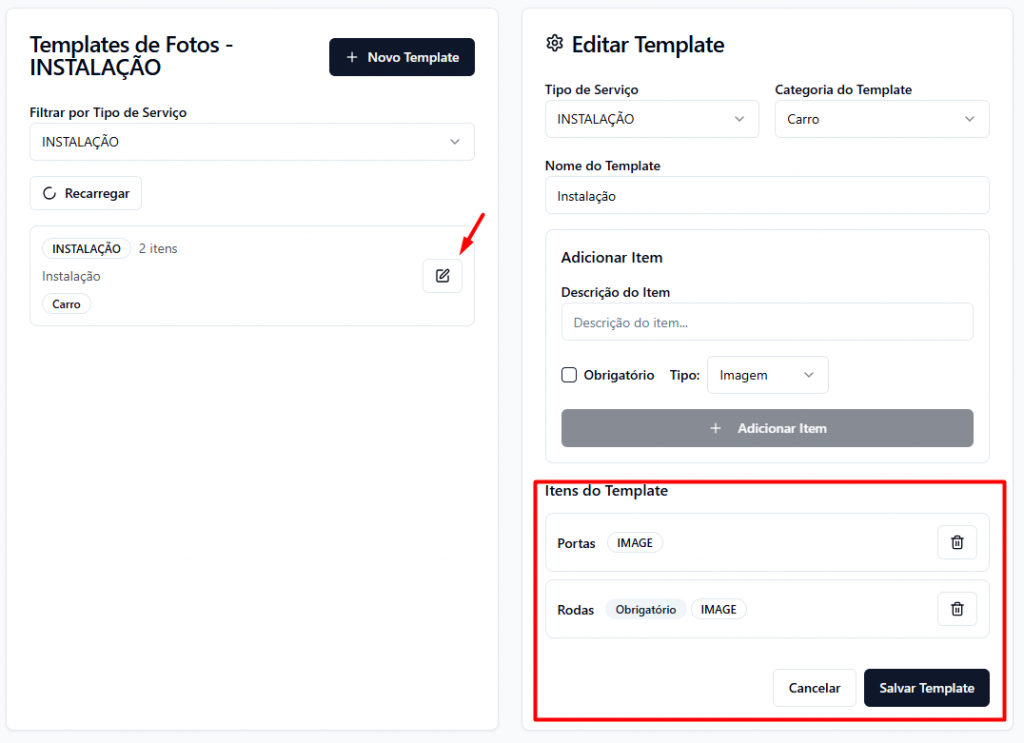Click the INSTALAÇÃO badge on template card
Viewport: 1024px width, 743px height.
pos(86,248)
